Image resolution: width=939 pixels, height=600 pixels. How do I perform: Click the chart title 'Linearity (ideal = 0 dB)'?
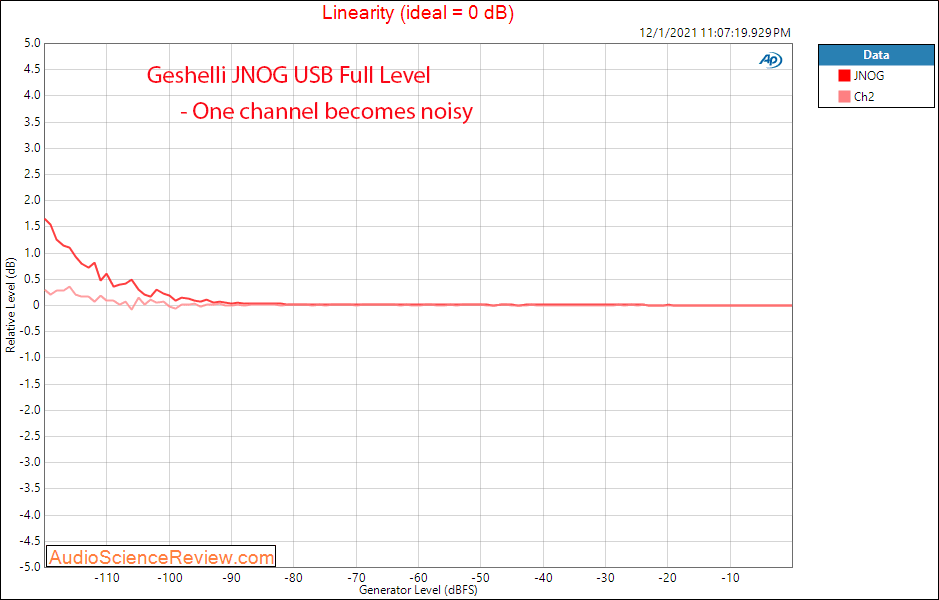click(x=418, y=12)
